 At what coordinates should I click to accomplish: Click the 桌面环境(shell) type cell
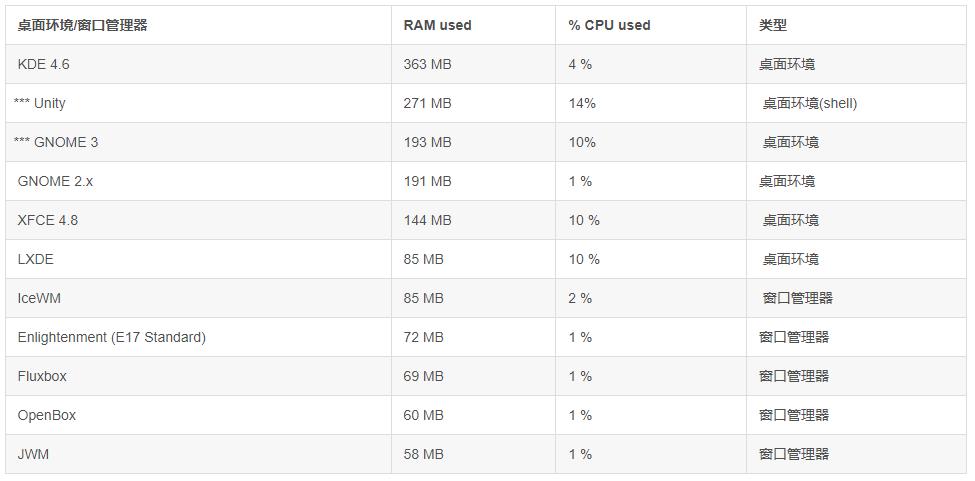point(810,103)
